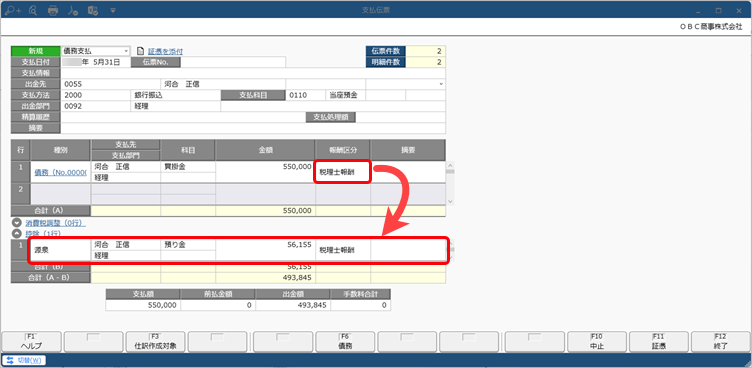Image resolution: width=752 pixels, height=368 pixels.
Task: Click the F12 終了 function button
Action: [x=721, y=342]
